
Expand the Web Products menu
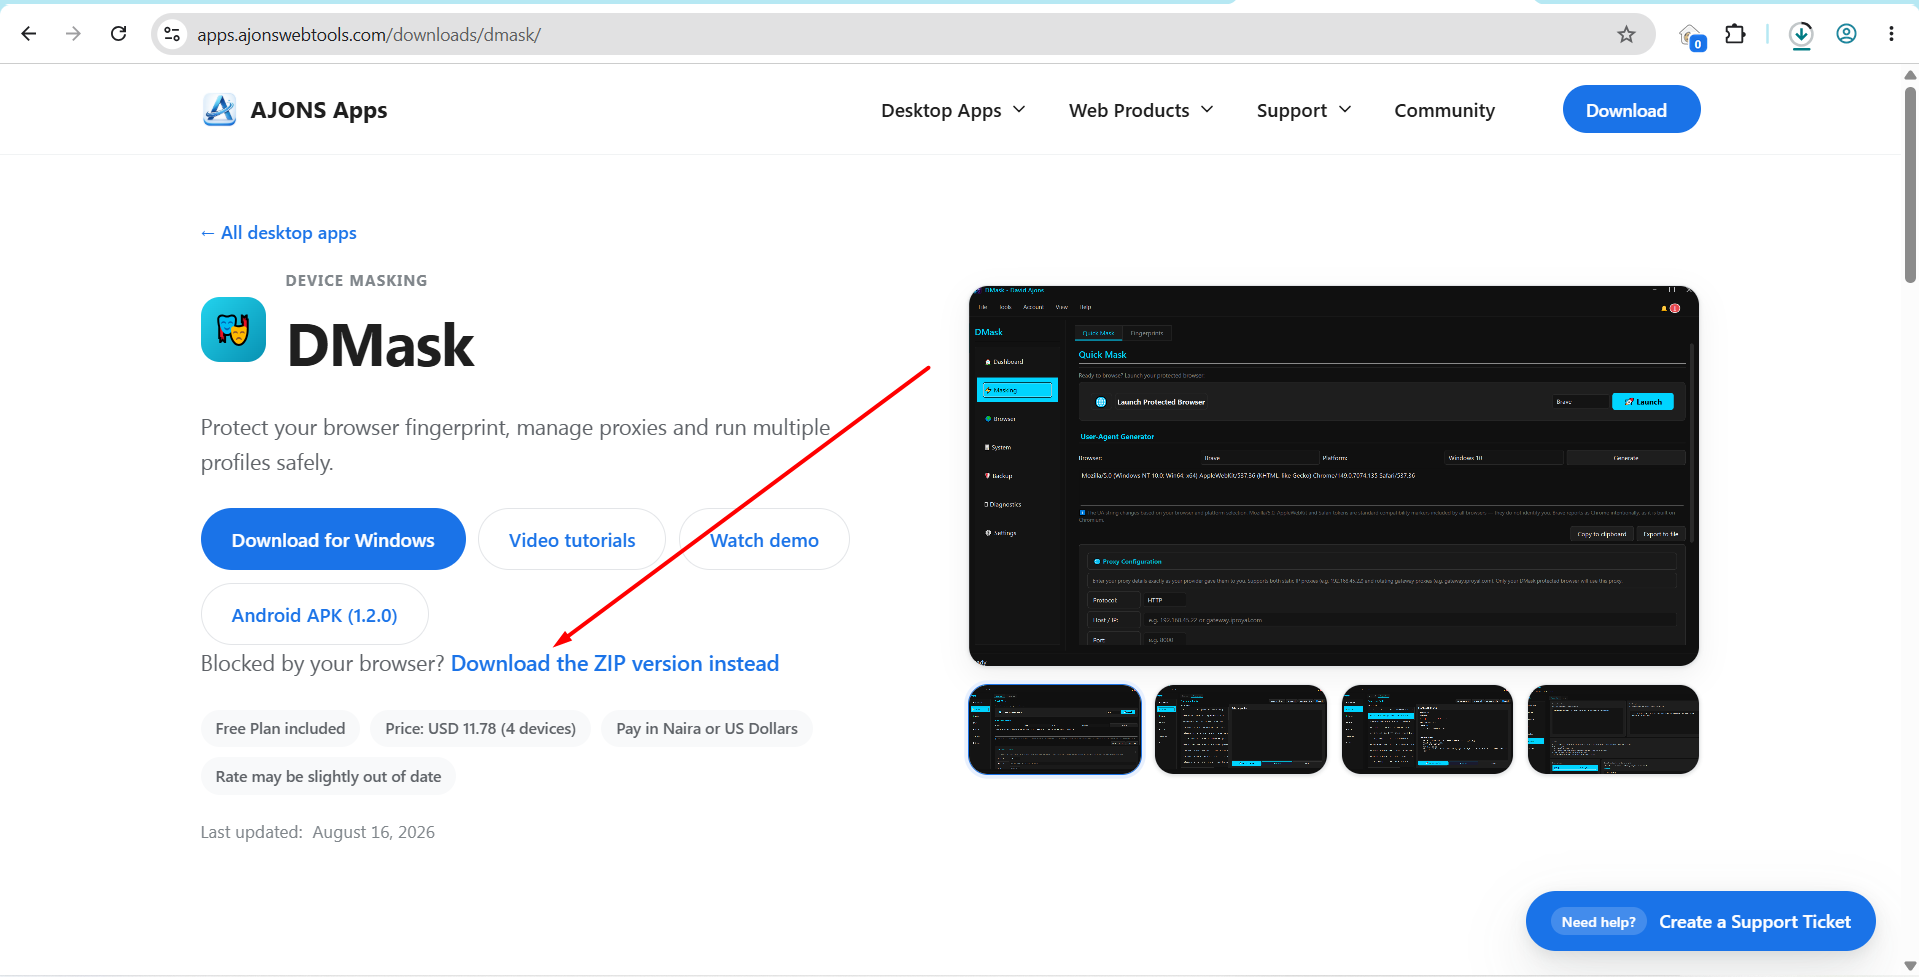pos(1141,110)
